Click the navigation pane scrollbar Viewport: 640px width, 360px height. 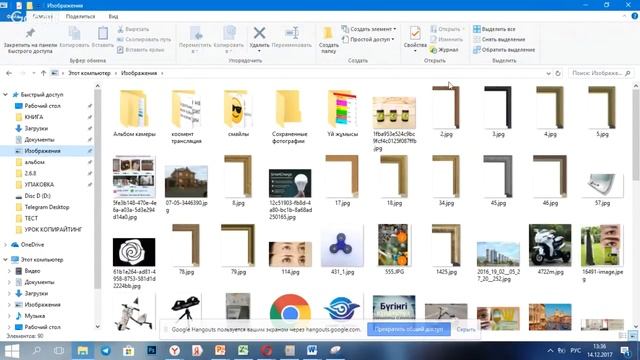(97, 188)
